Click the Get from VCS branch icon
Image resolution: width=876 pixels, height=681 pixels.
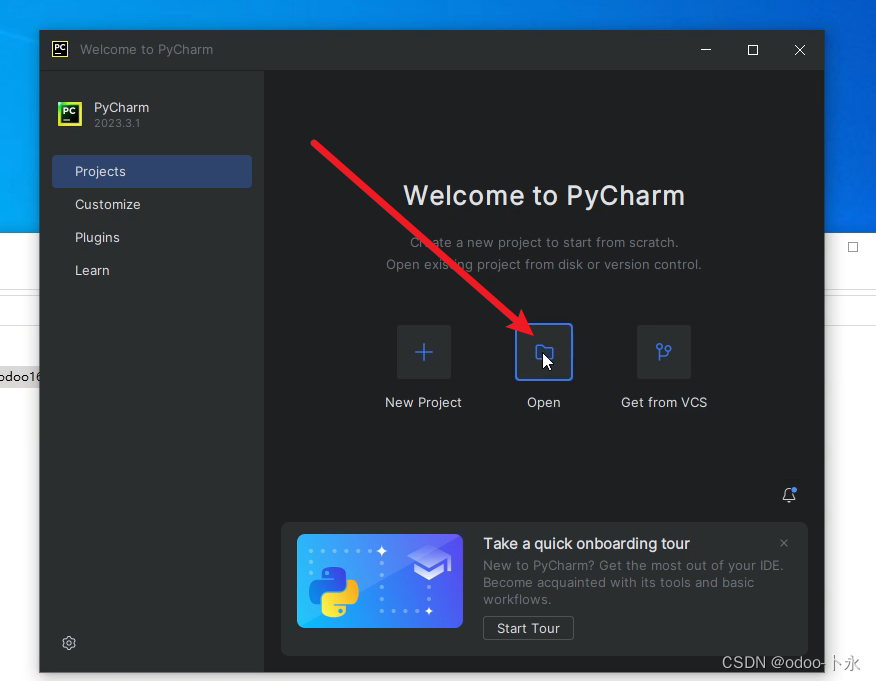pyautogui.click(x=664, y=352)
